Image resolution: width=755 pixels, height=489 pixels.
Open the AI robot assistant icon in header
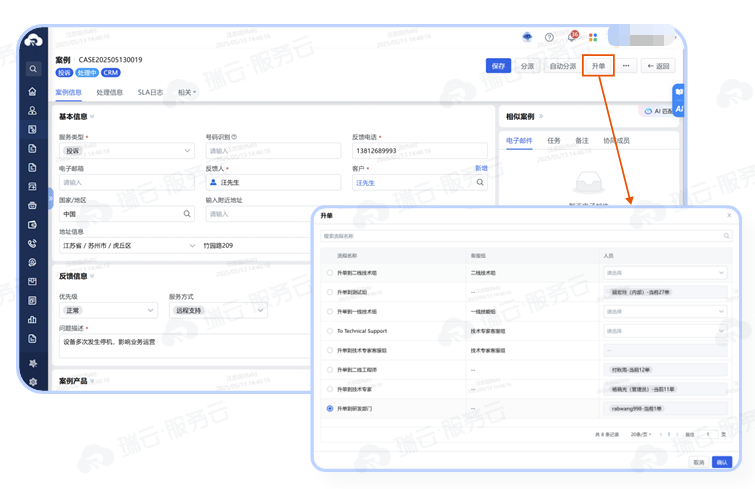(x=527, y=37)
